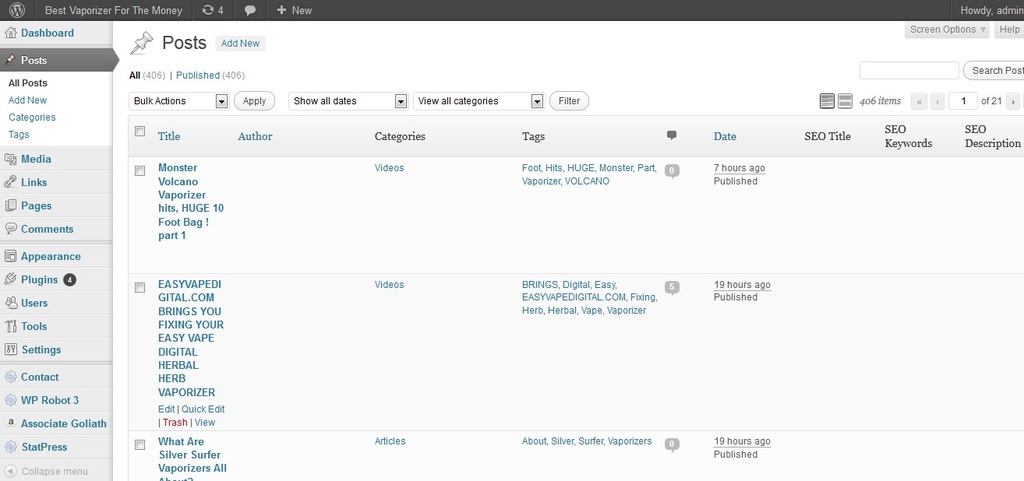
Task: Click the Media sidebar icon
Action: tap(10, 159)
